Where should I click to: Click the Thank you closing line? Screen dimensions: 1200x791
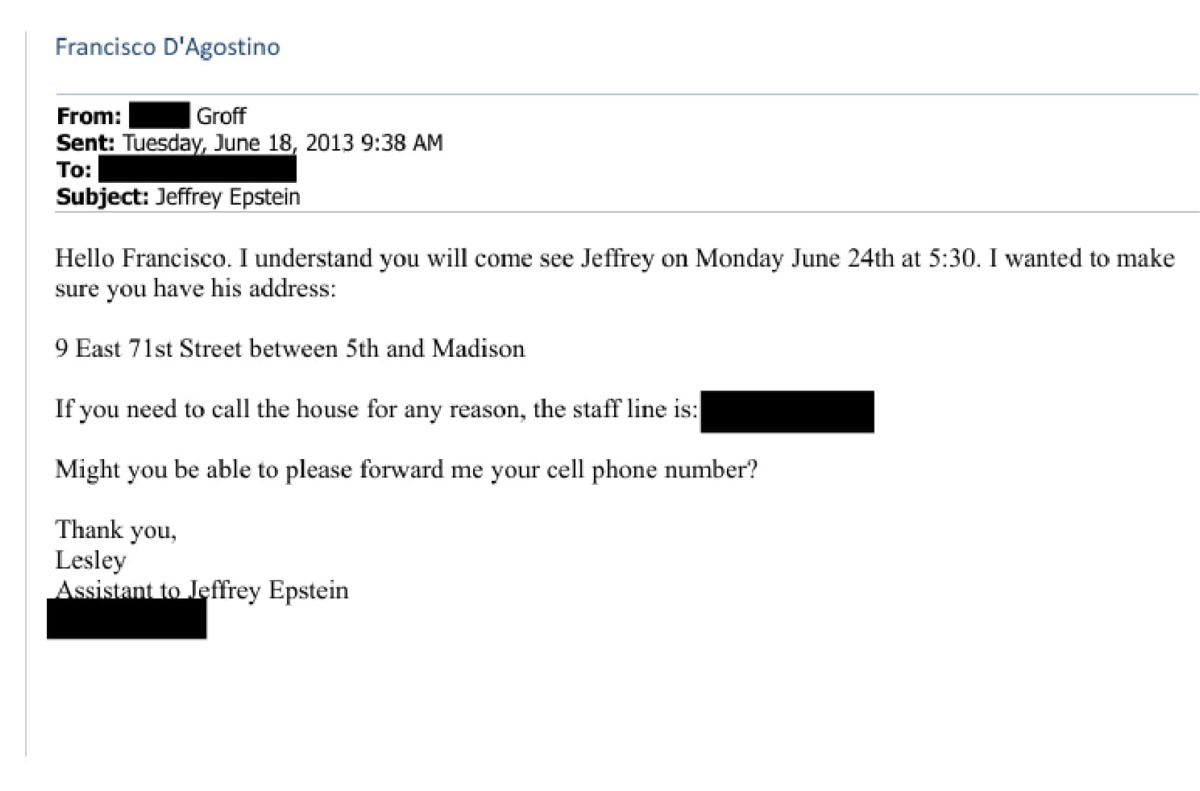click(115, 530)
